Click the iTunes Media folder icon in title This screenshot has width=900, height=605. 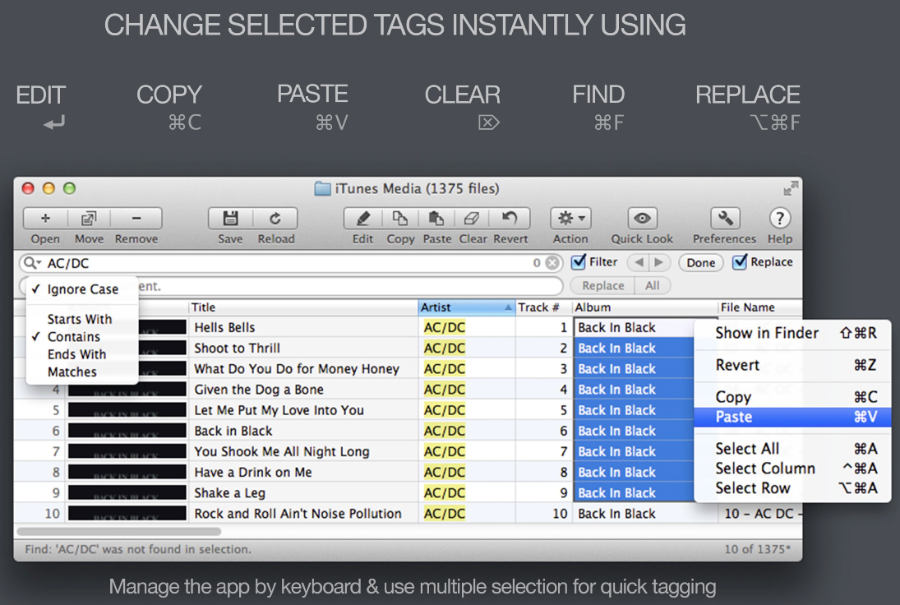(322, 188)
